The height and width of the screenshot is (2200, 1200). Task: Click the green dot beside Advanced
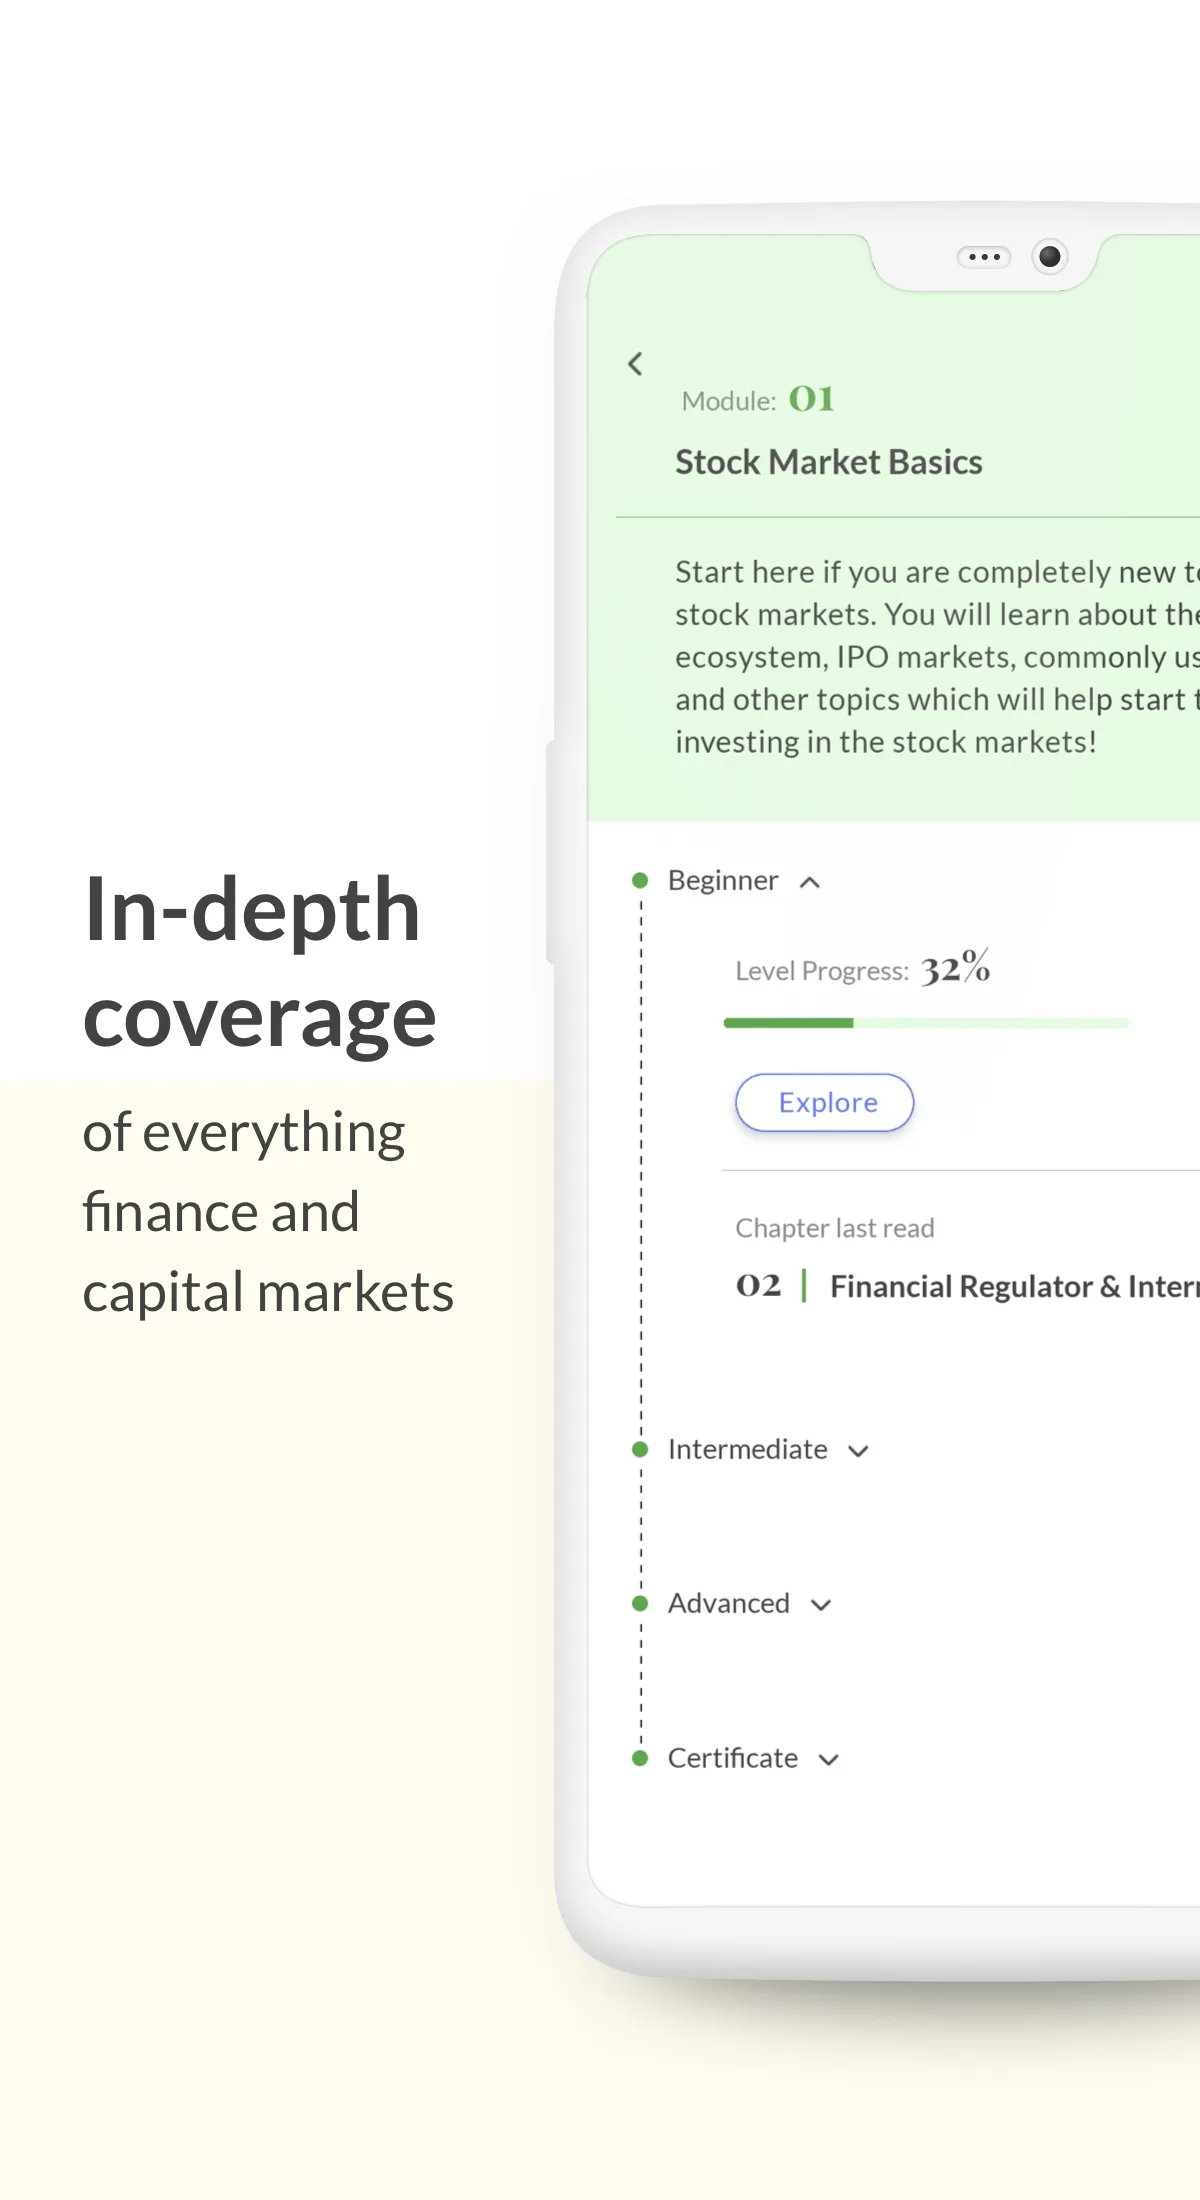coord(641,1603)
